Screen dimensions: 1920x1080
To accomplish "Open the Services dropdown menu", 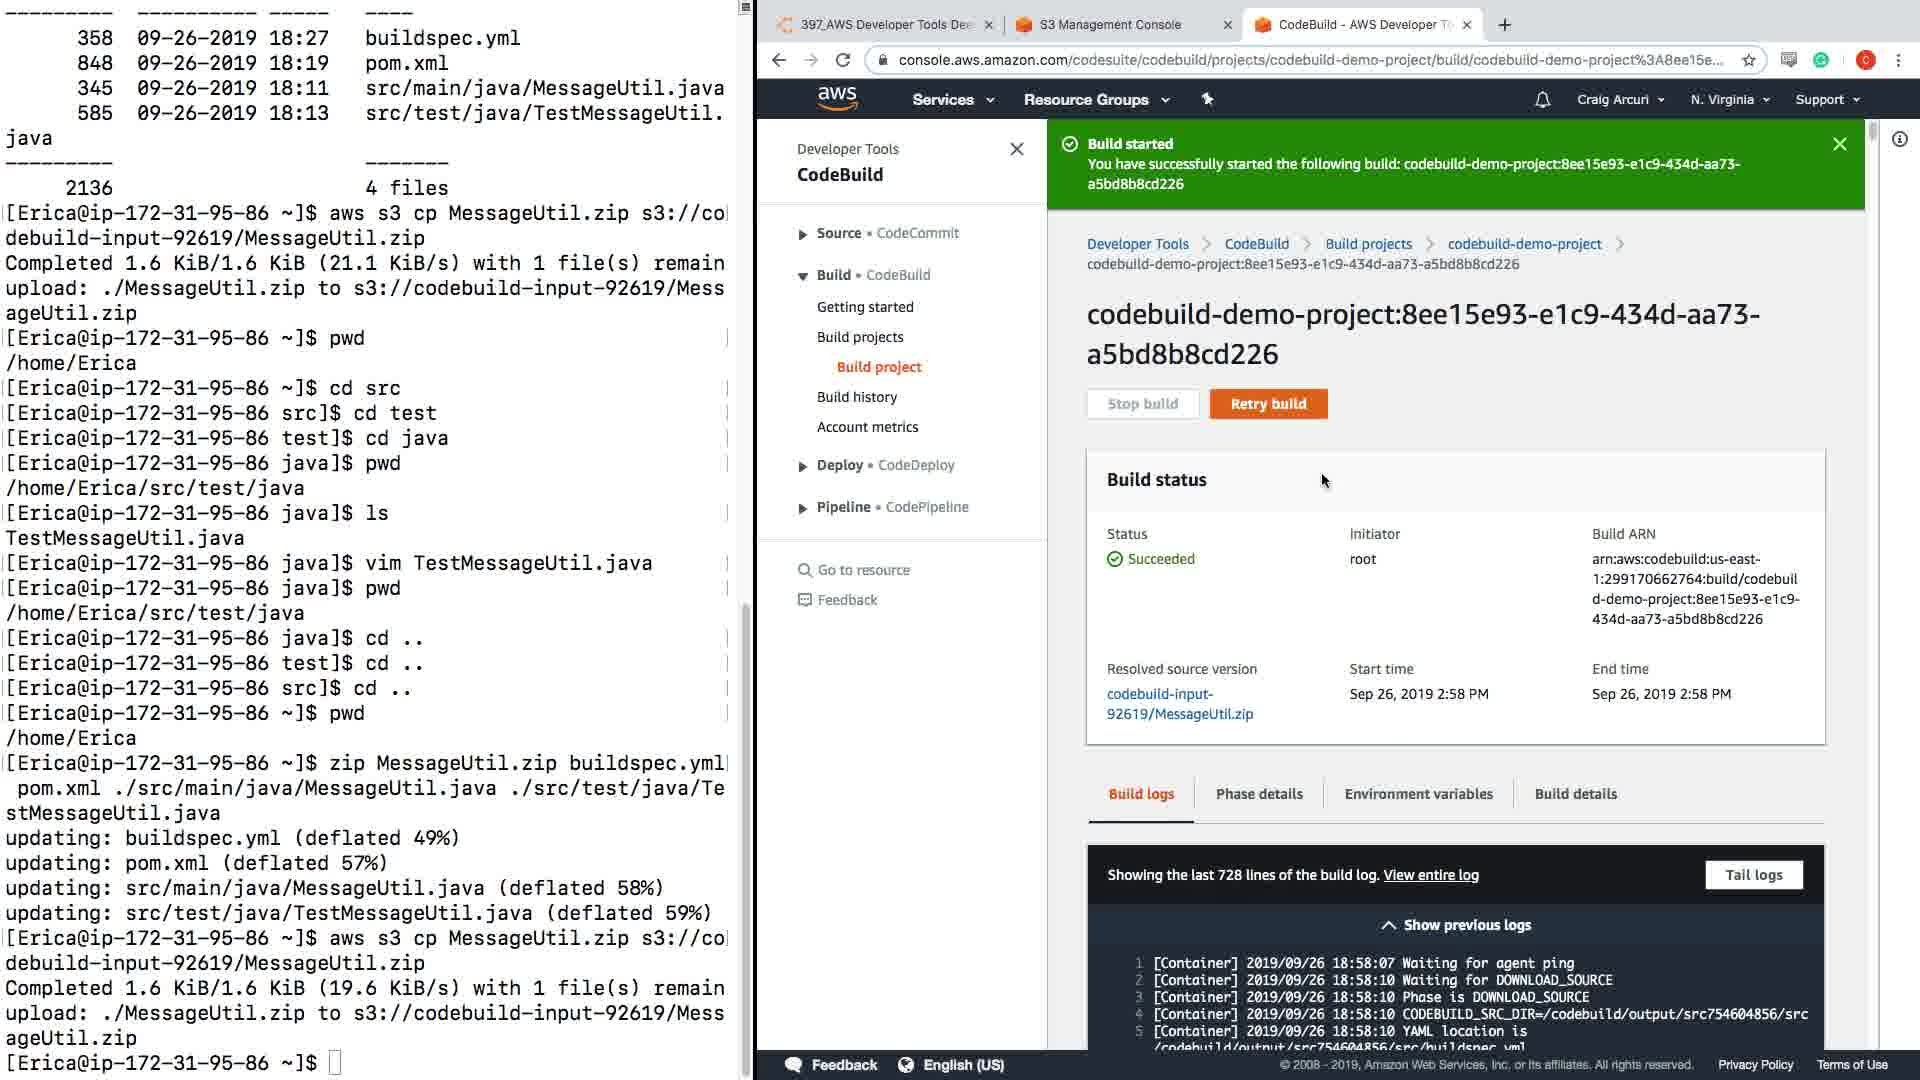I will tap(952, 100).
